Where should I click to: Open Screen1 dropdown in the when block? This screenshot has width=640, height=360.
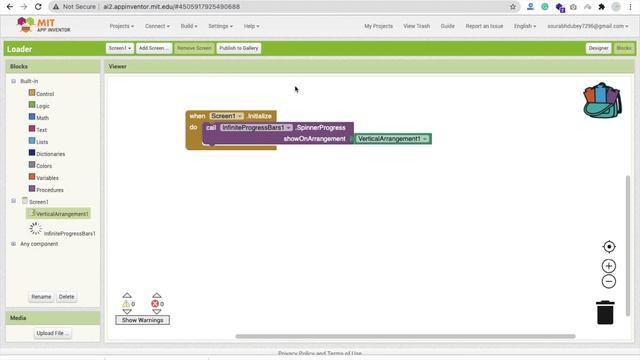[x=227, y=116]
